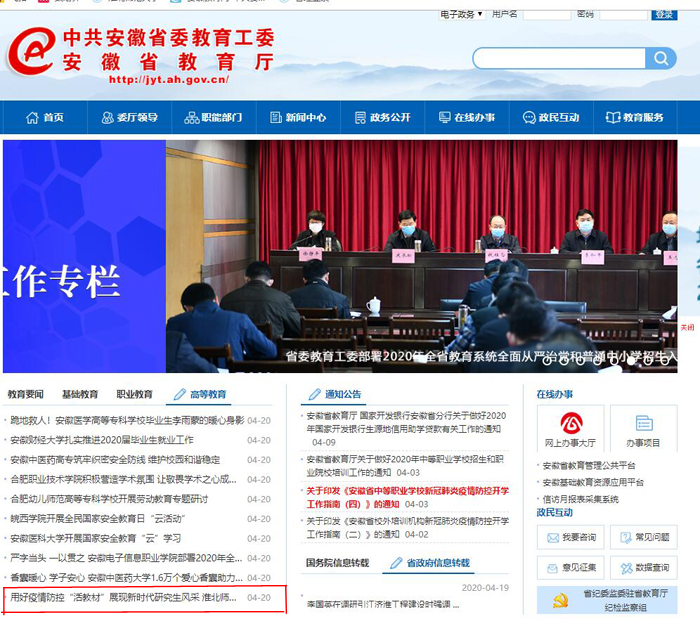Expand the 电子政务 dropdown

462,14
